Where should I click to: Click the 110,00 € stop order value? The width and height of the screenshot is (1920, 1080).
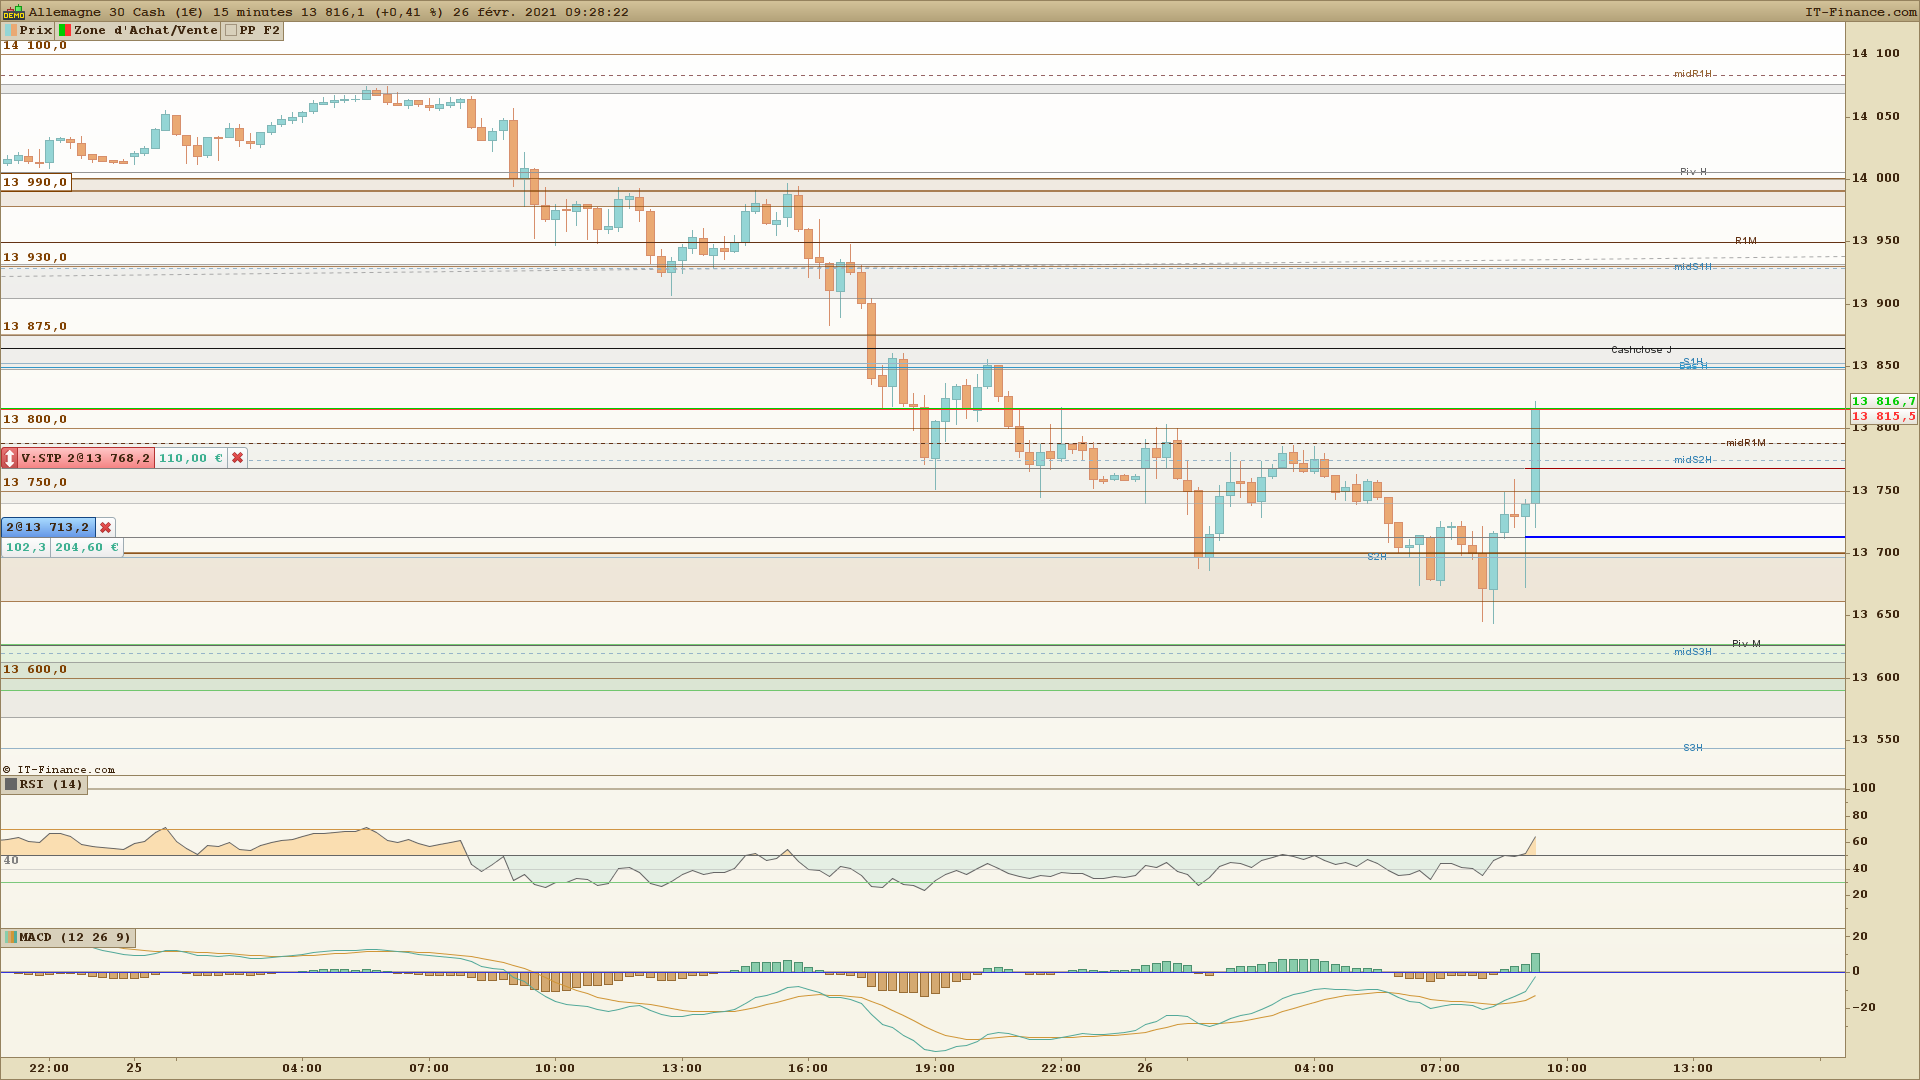click(x=190, y=459)
